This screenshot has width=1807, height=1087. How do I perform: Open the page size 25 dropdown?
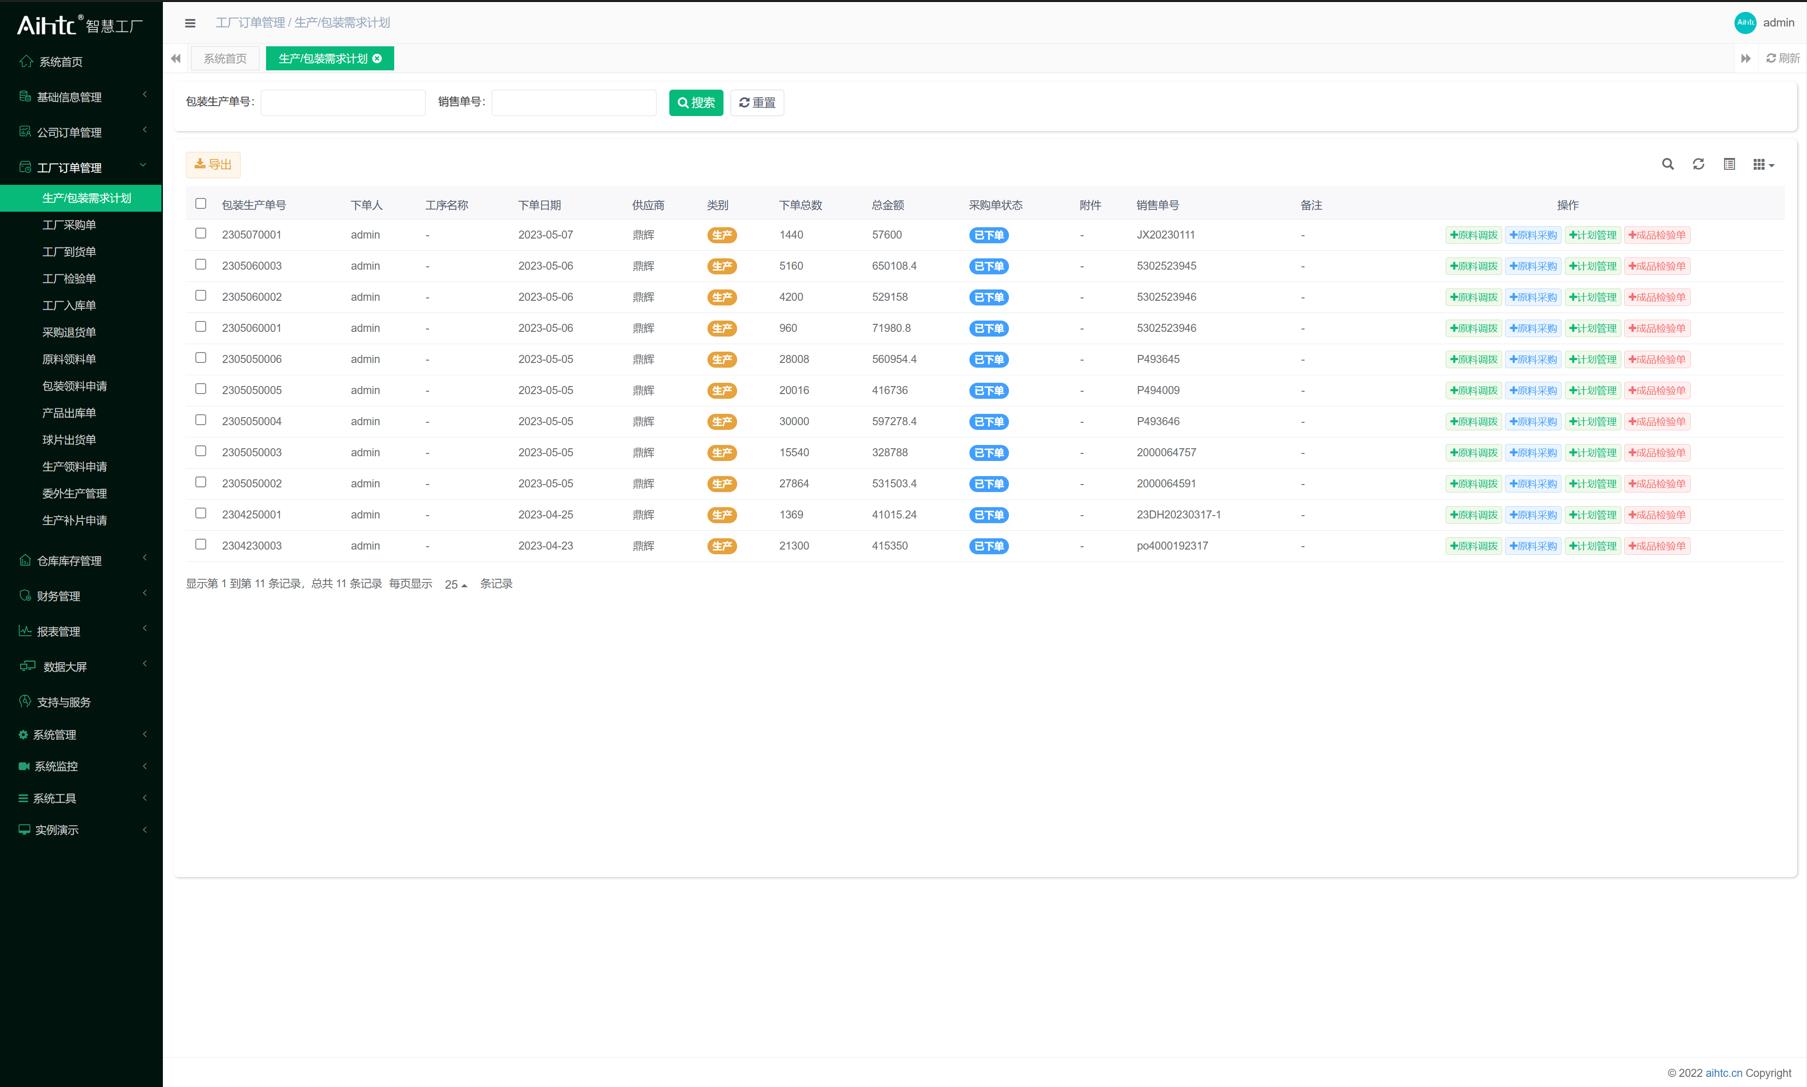click(456, 585)
